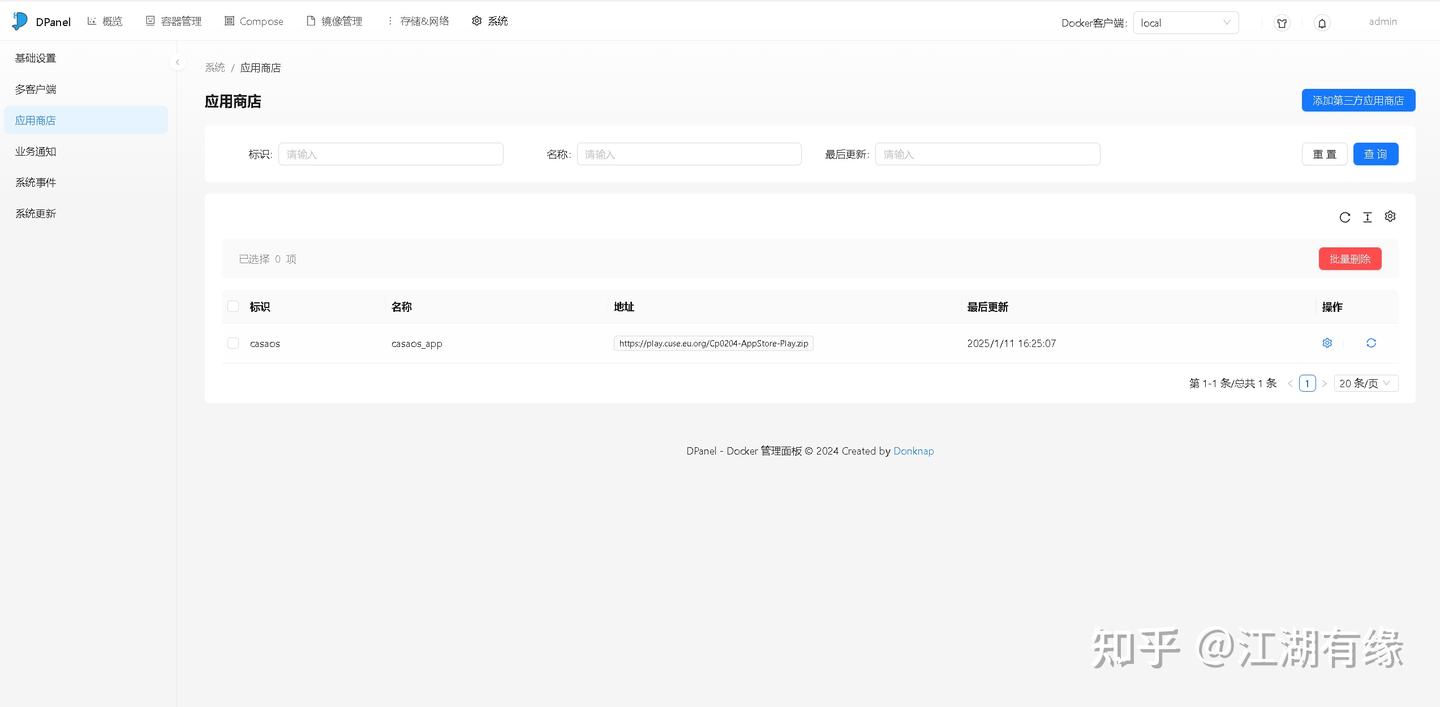Open the notifications bell icon
Image resolution: width=1440 pixels, height=707 pixels.
1321,21
